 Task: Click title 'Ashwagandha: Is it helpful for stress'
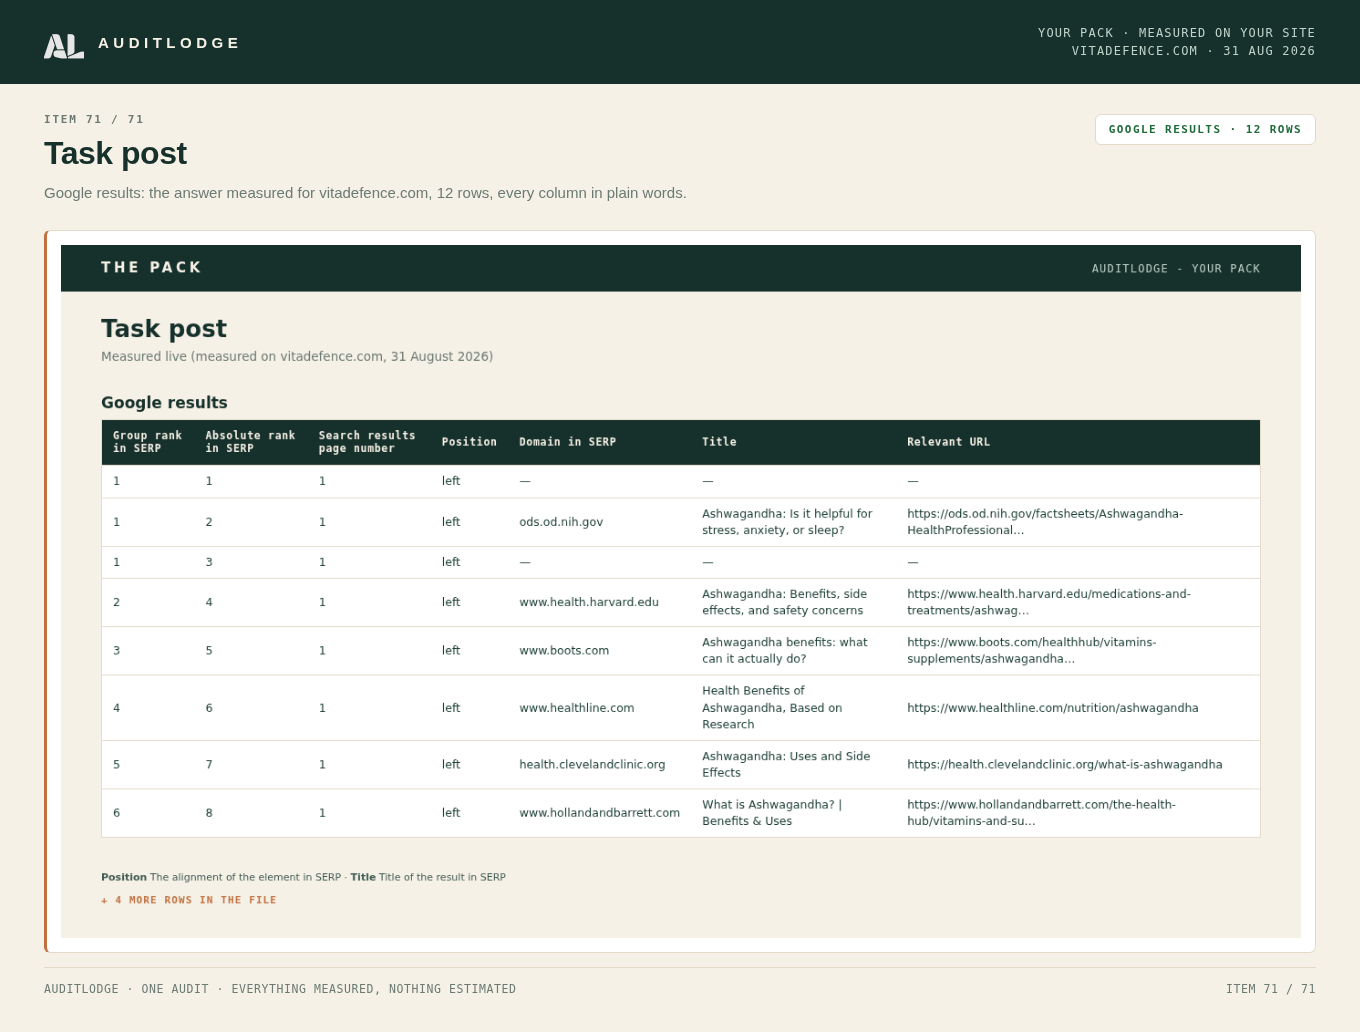click(787, 522)
